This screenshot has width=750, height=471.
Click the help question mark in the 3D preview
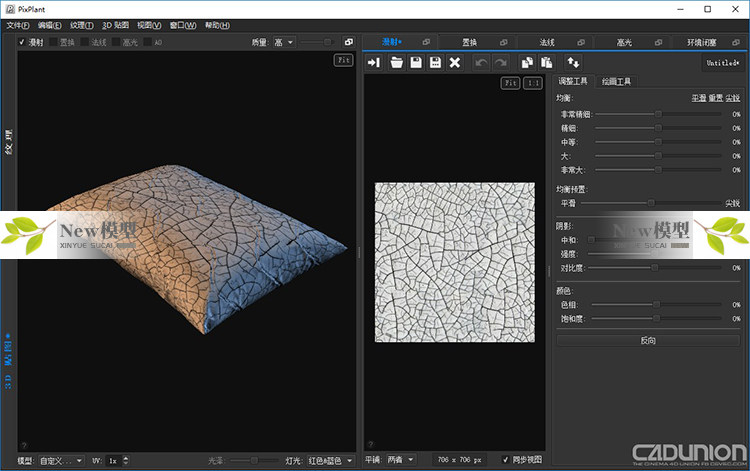24,446
